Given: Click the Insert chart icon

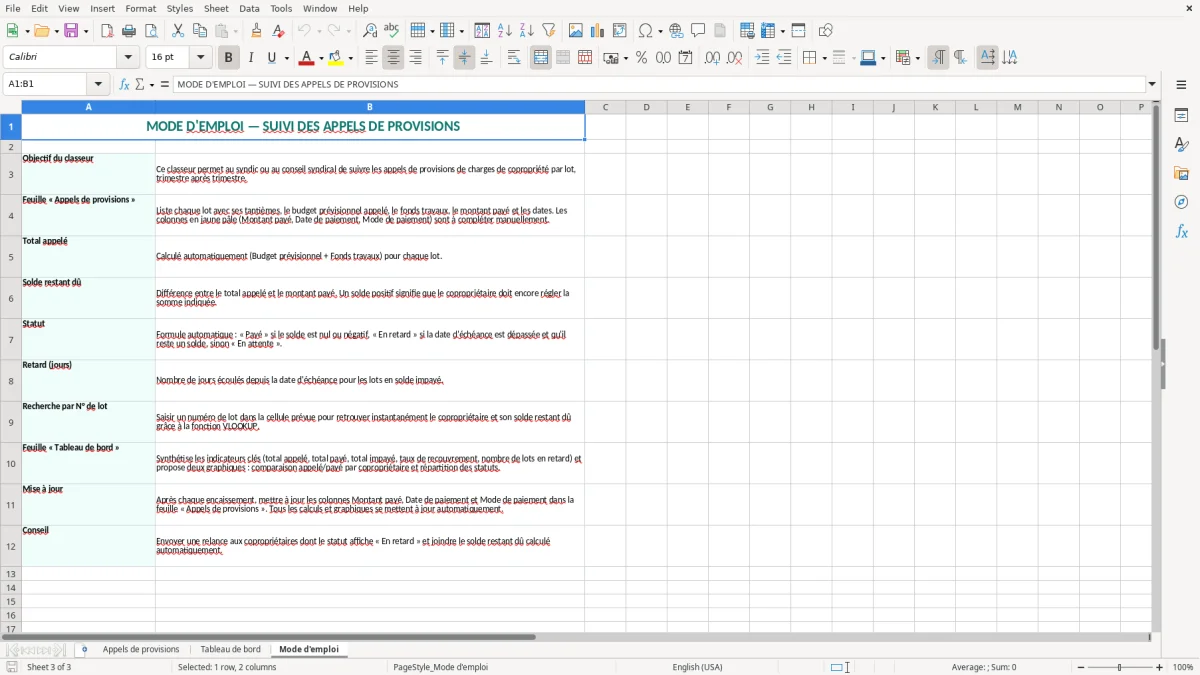Looking at the screenshot, I should (x=598, y=31).
